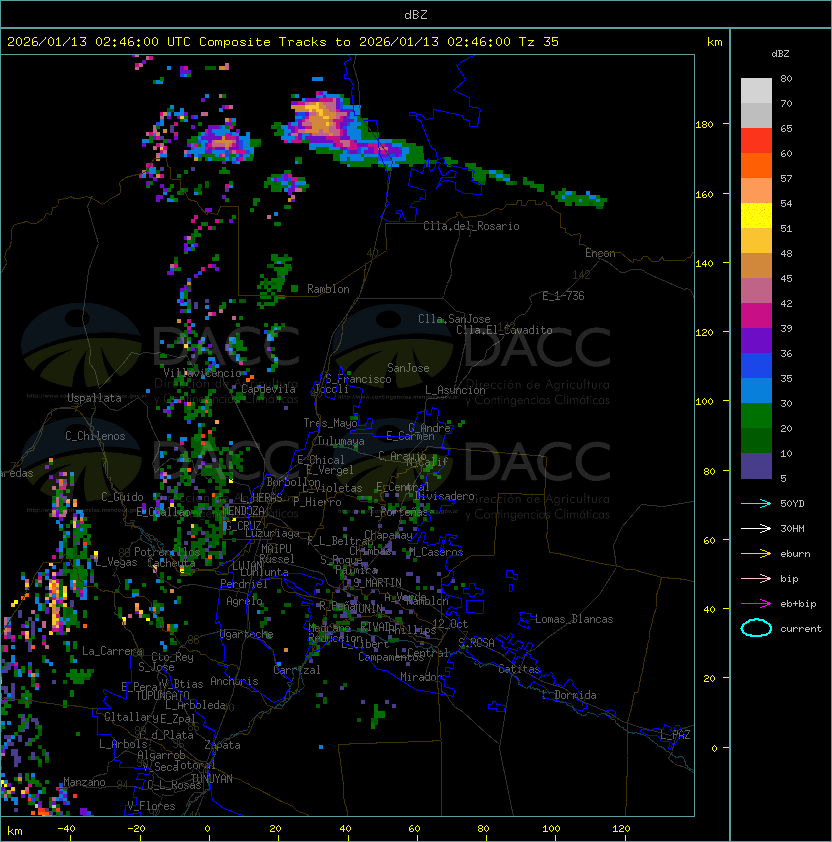Click the 'Encon' map label
Viewport: 832px width, 842px height.
[x=600, y=253]
